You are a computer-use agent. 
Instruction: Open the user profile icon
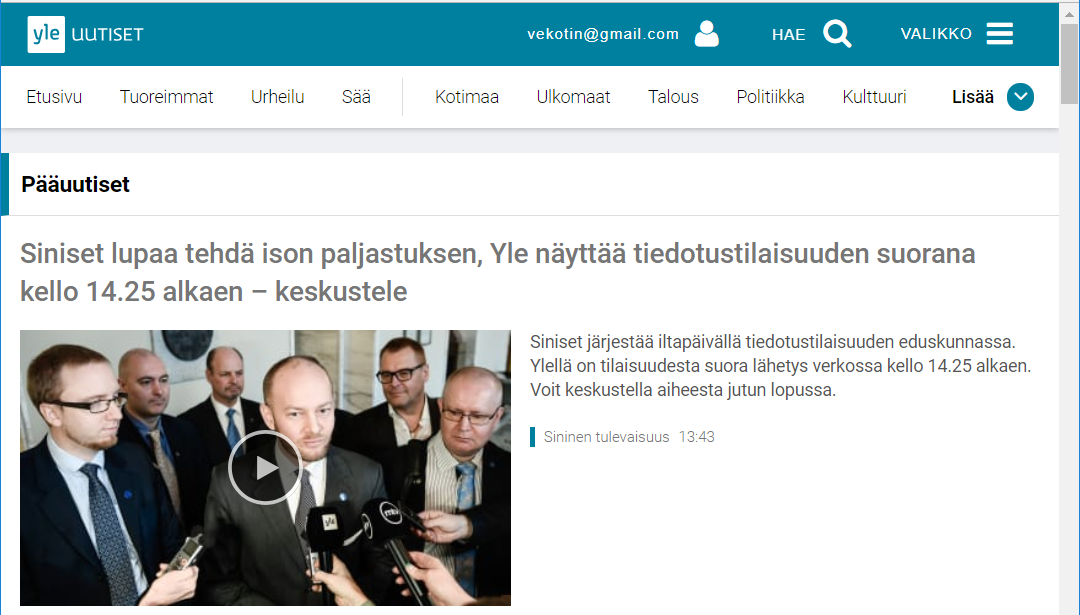pyautogui.click(x=707, y=34)
